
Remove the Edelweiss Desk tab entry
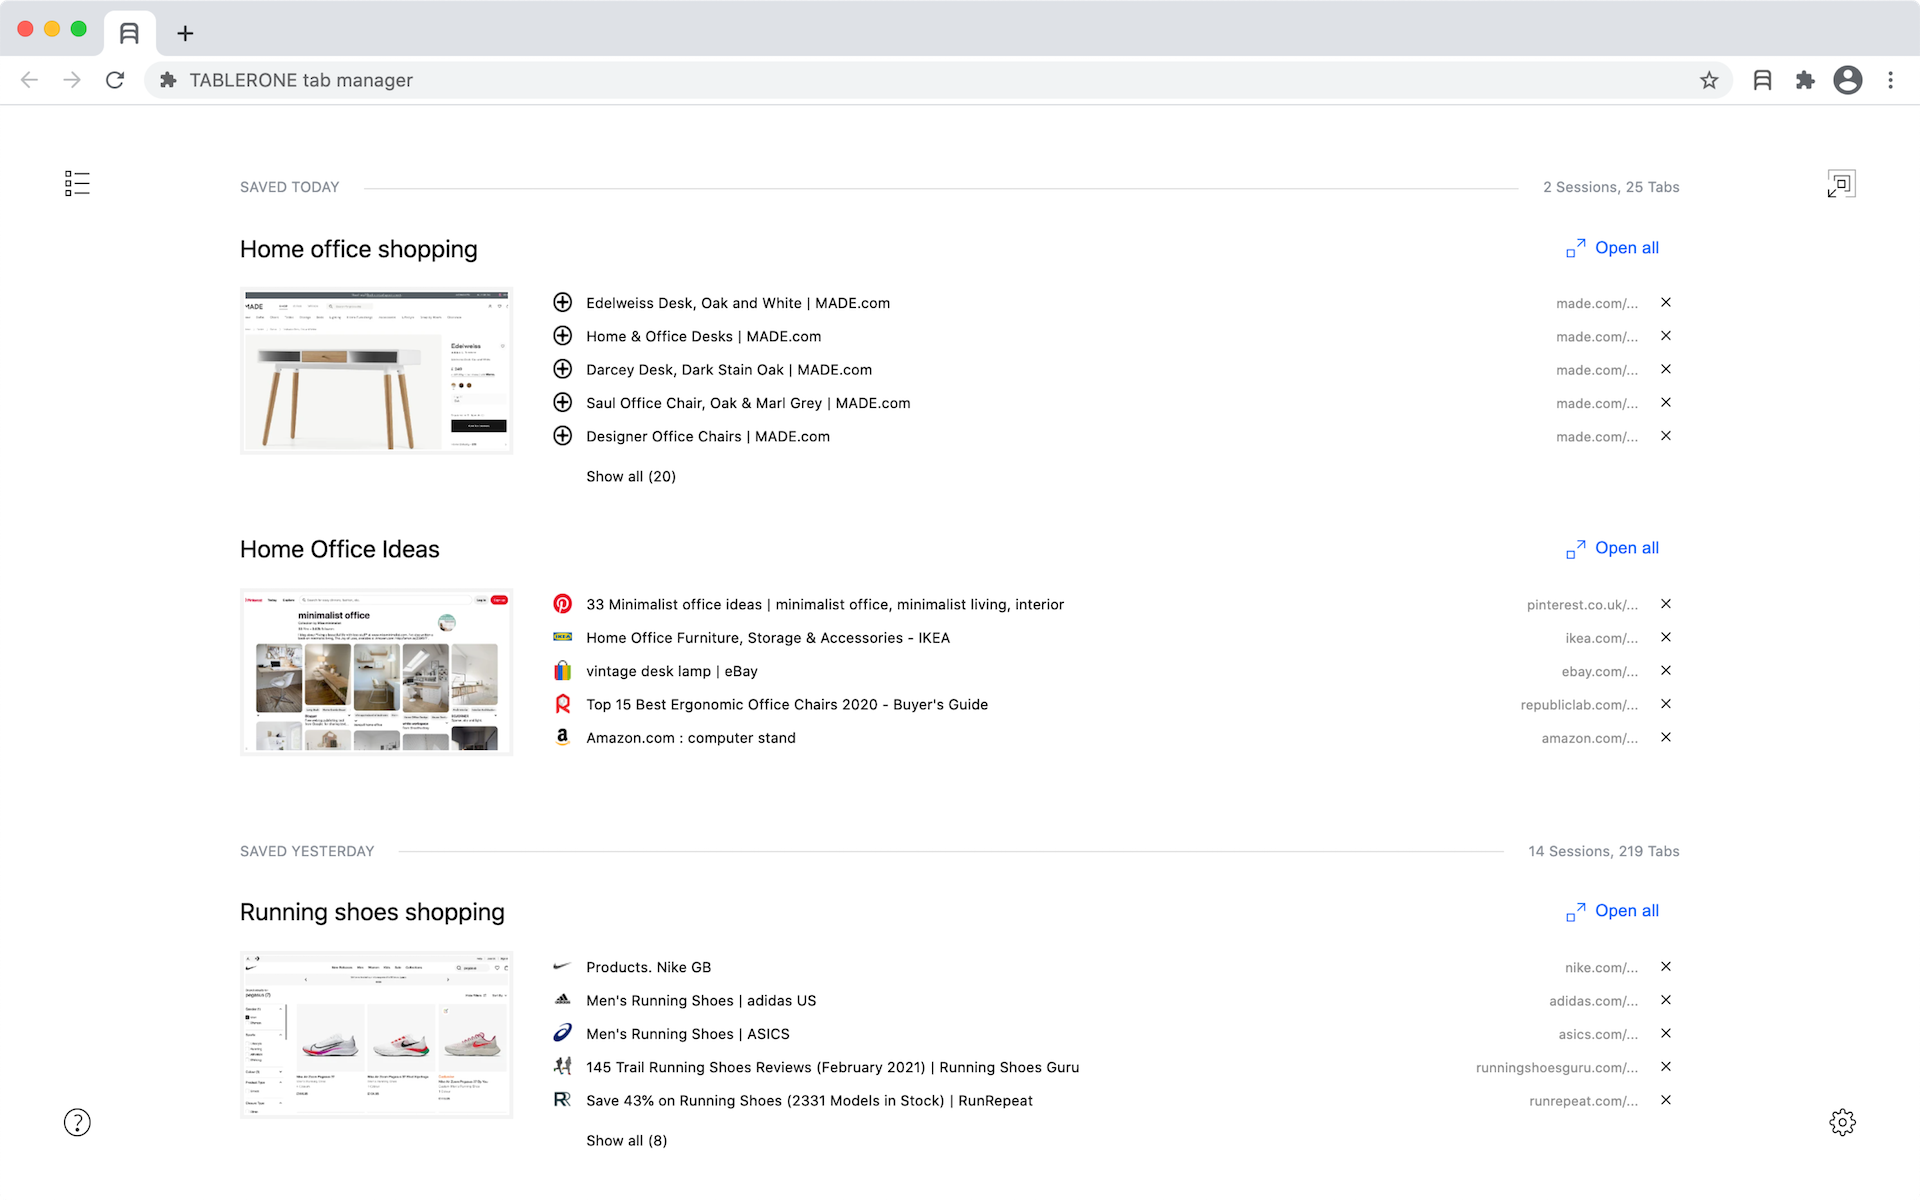point(1666,302)
